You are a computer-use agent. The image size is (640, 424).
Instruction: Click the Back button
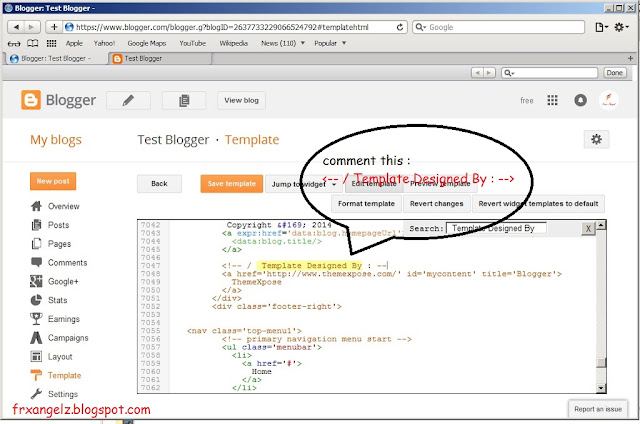159,184
